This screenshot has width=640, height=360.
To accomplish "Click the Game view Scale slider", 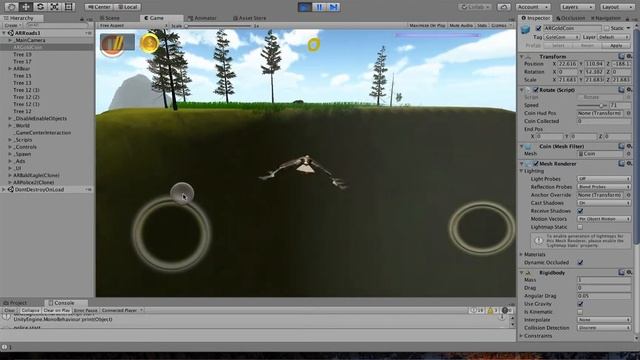I will coord(218,26).
